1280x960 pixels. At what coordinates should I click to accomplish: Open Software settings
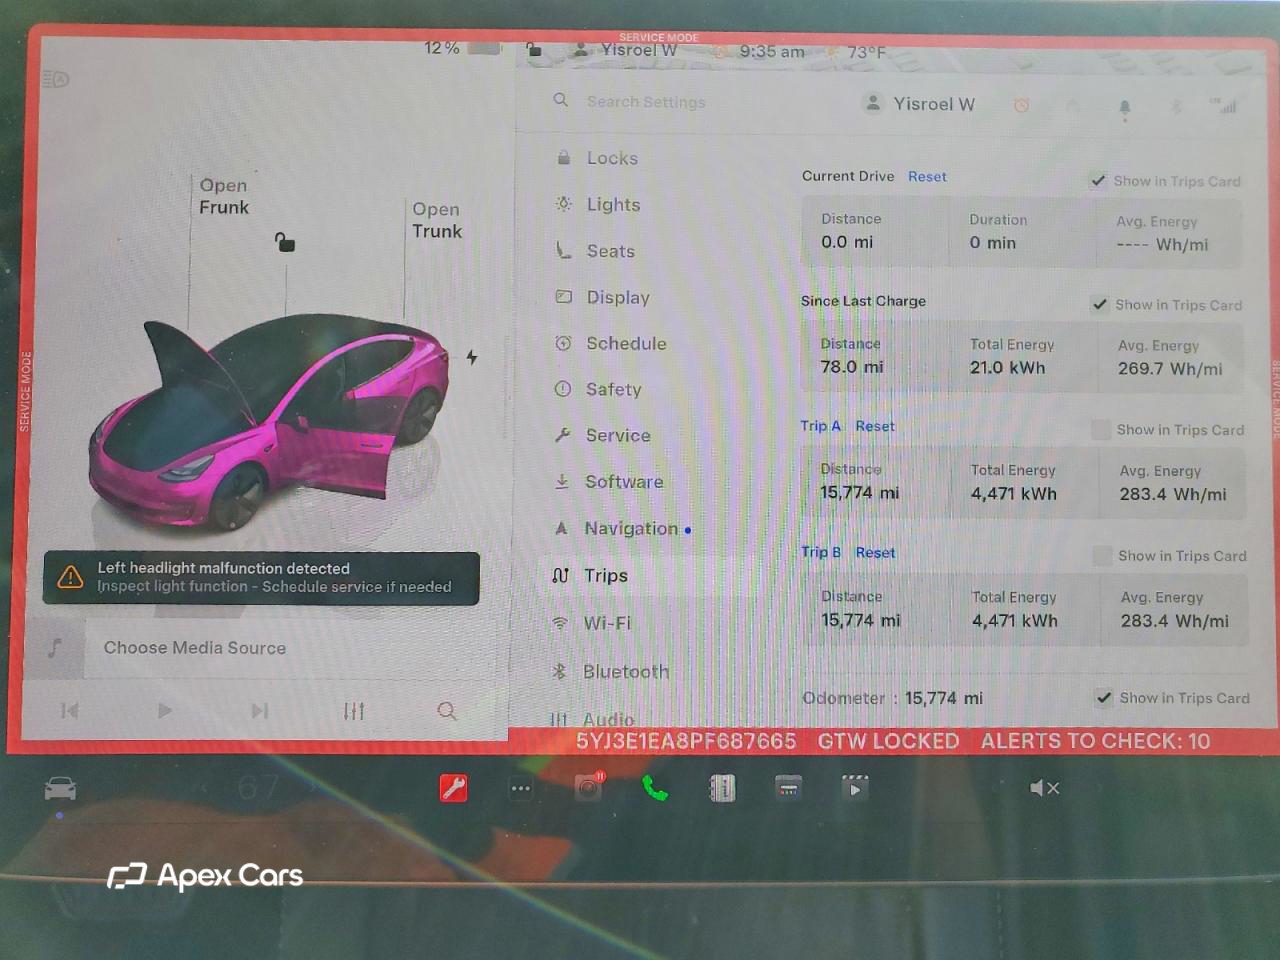624,481
